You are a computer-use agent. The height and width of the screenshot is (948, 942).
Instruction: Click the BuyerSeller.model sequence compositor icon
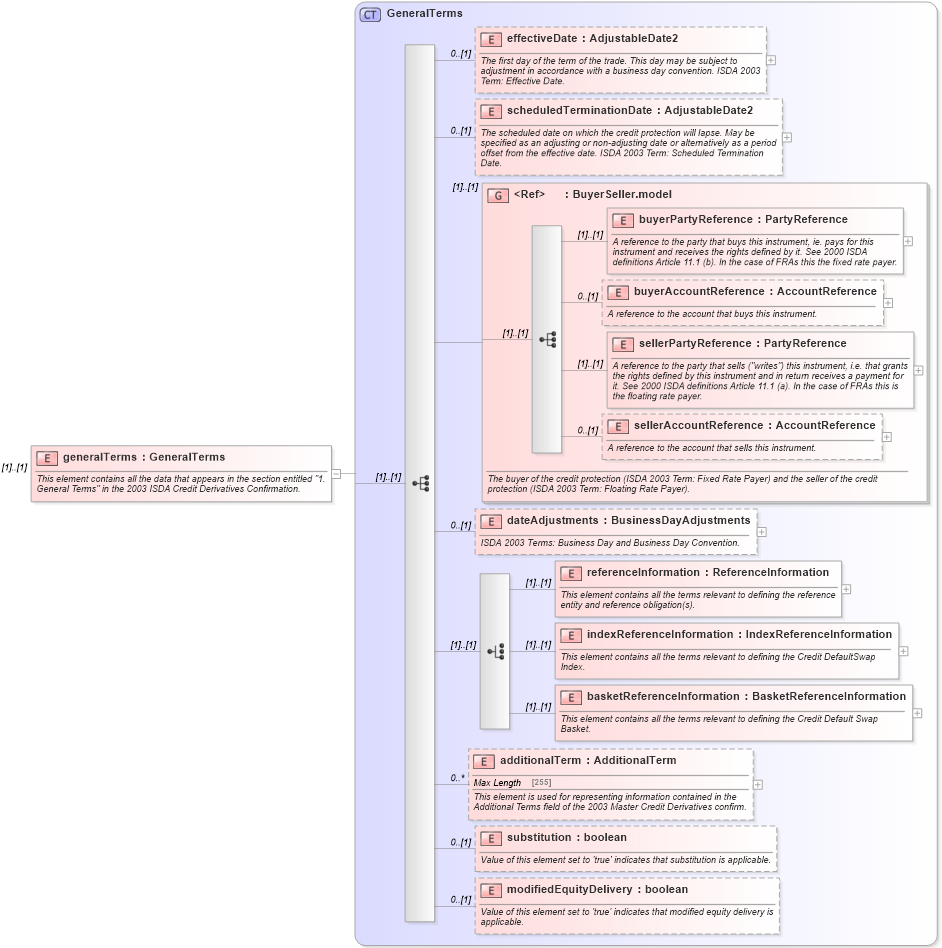[548, 339]
